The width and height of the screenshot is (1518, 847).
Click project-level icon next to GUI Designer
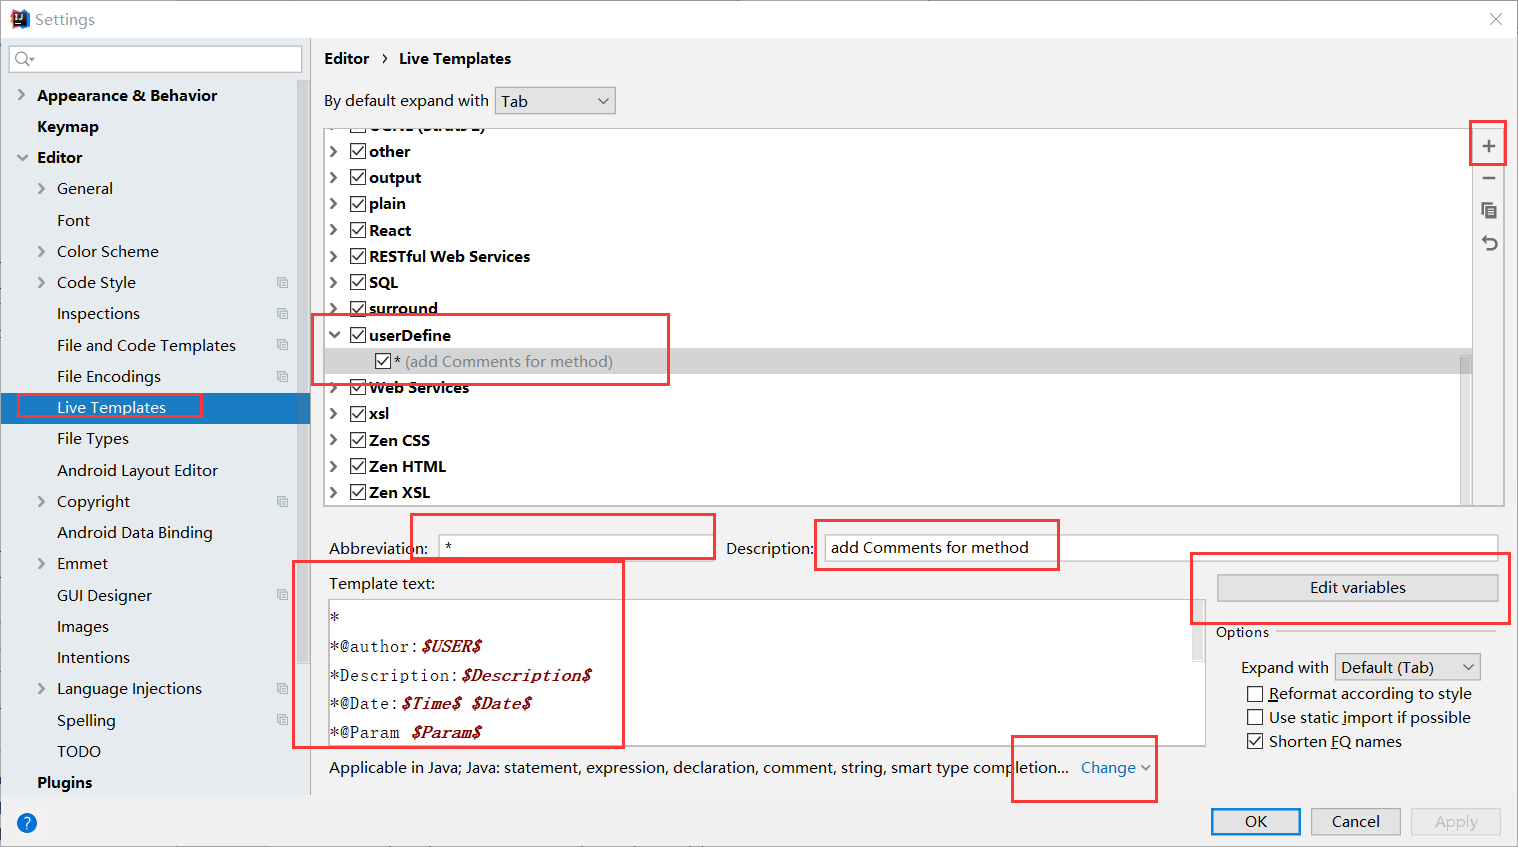(x=282, y=595)
